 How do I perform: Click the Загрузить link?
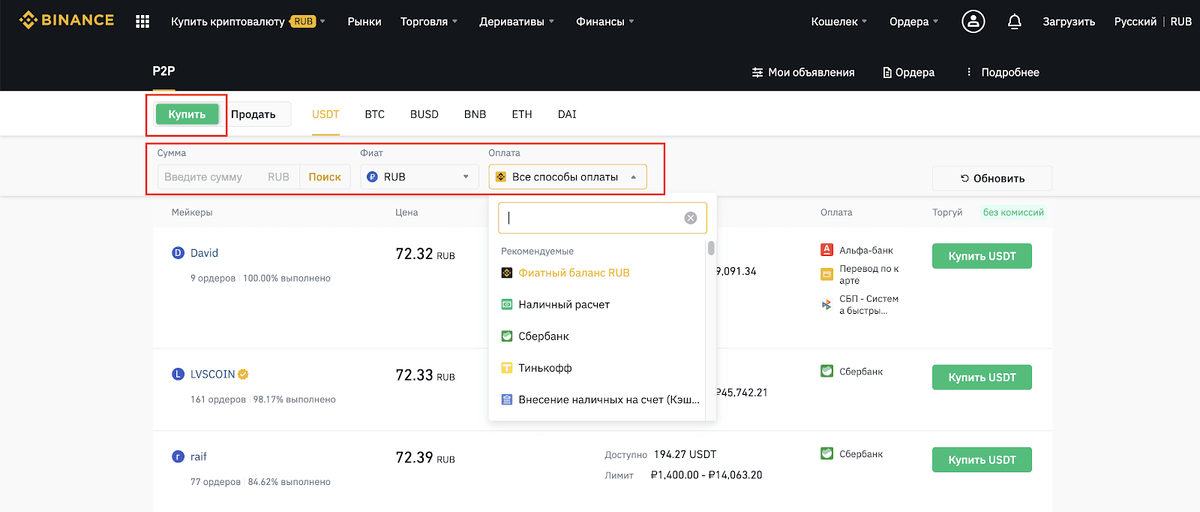[x=1069, y=21]
